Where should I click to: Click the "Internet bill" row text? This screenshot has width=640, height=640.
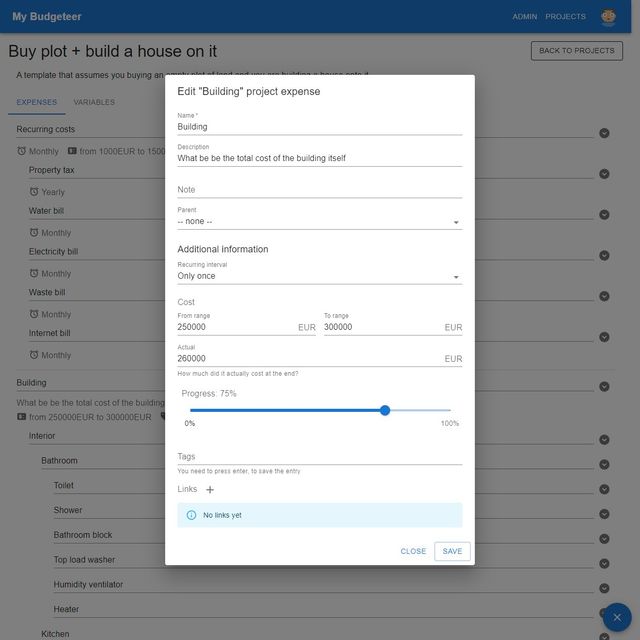(x=49, y=333)
